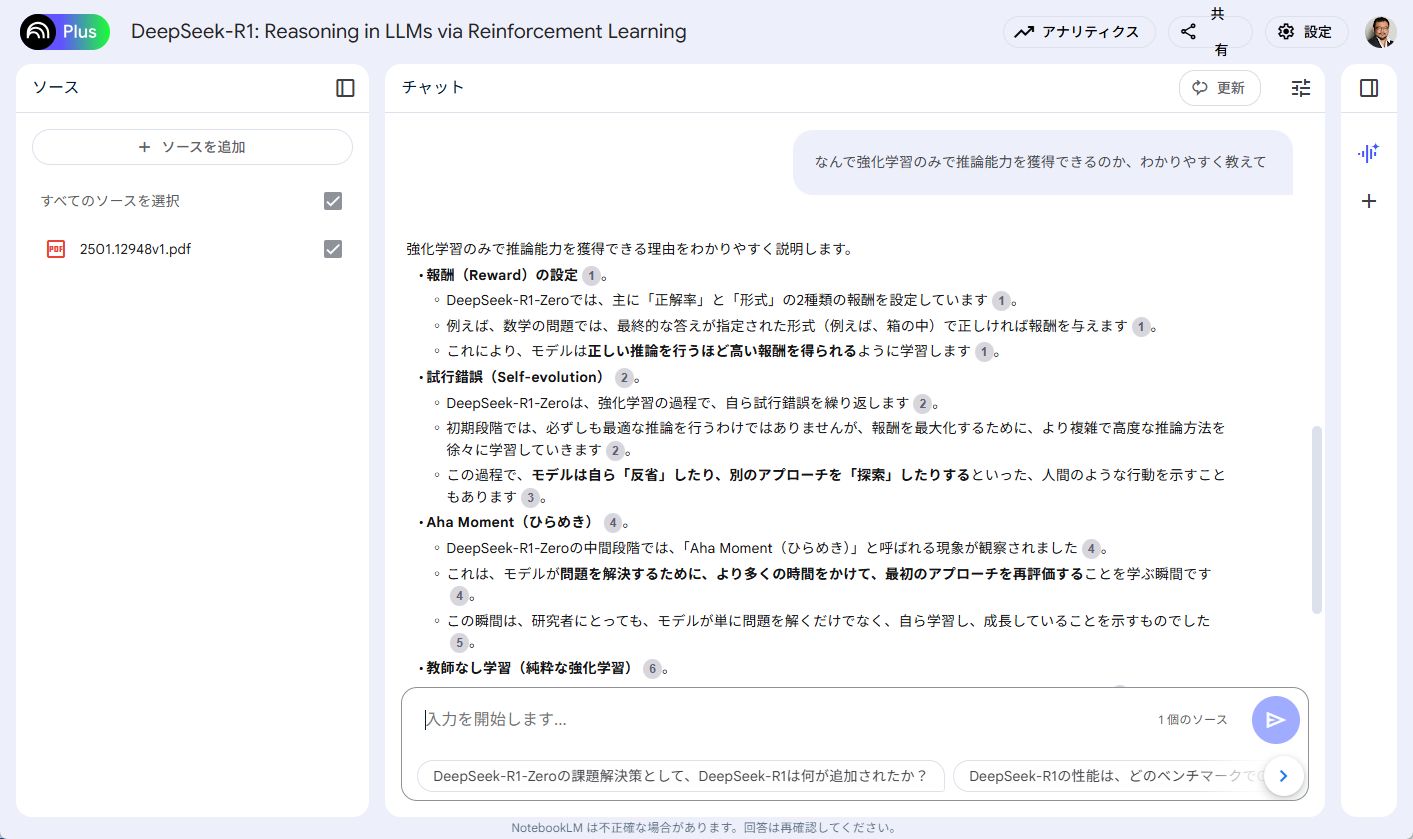Open notebook 設定 with the gear icon
The width and height of the screenshot is (1413, 839).
[x=1306, y=31]
